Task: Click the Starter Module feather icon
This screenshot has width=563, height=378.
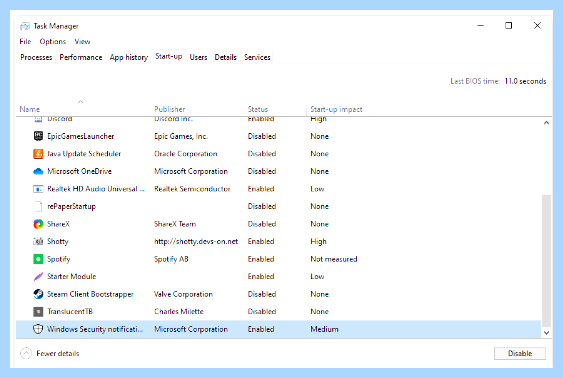Action: 38,276
